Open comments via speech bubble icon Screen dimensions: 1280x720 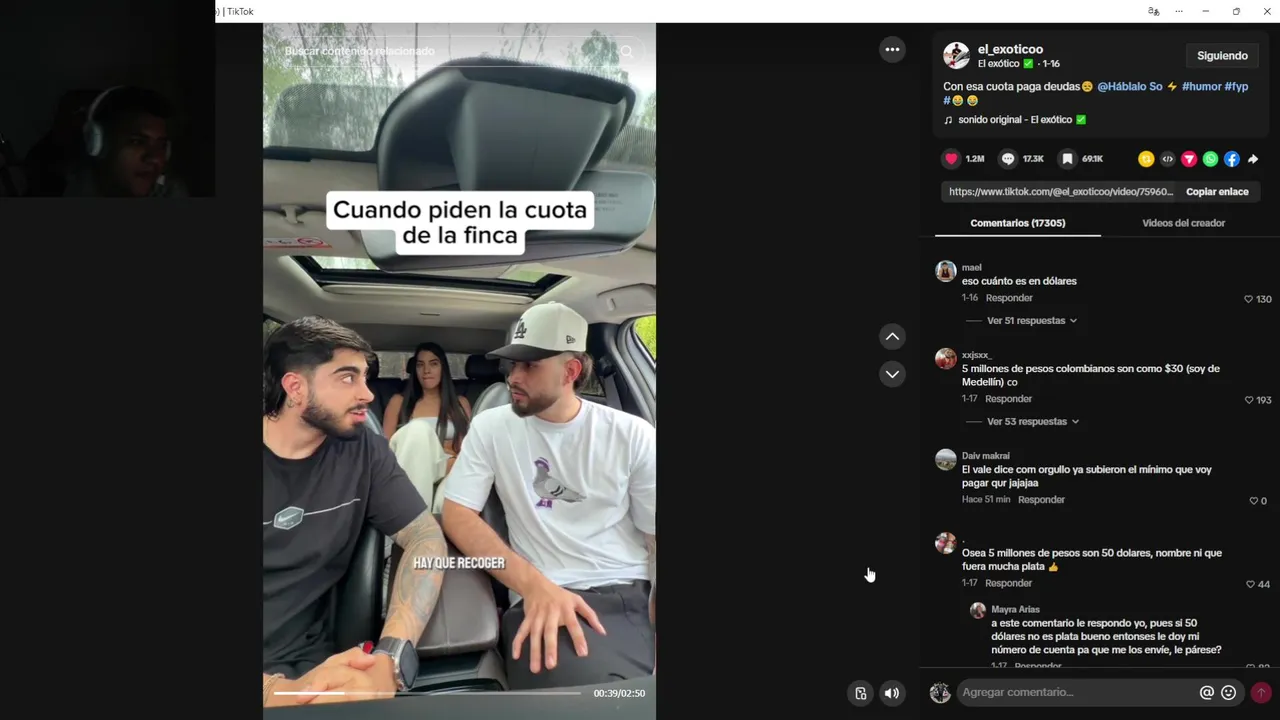pyautogui.click(x=1008, y=159)
